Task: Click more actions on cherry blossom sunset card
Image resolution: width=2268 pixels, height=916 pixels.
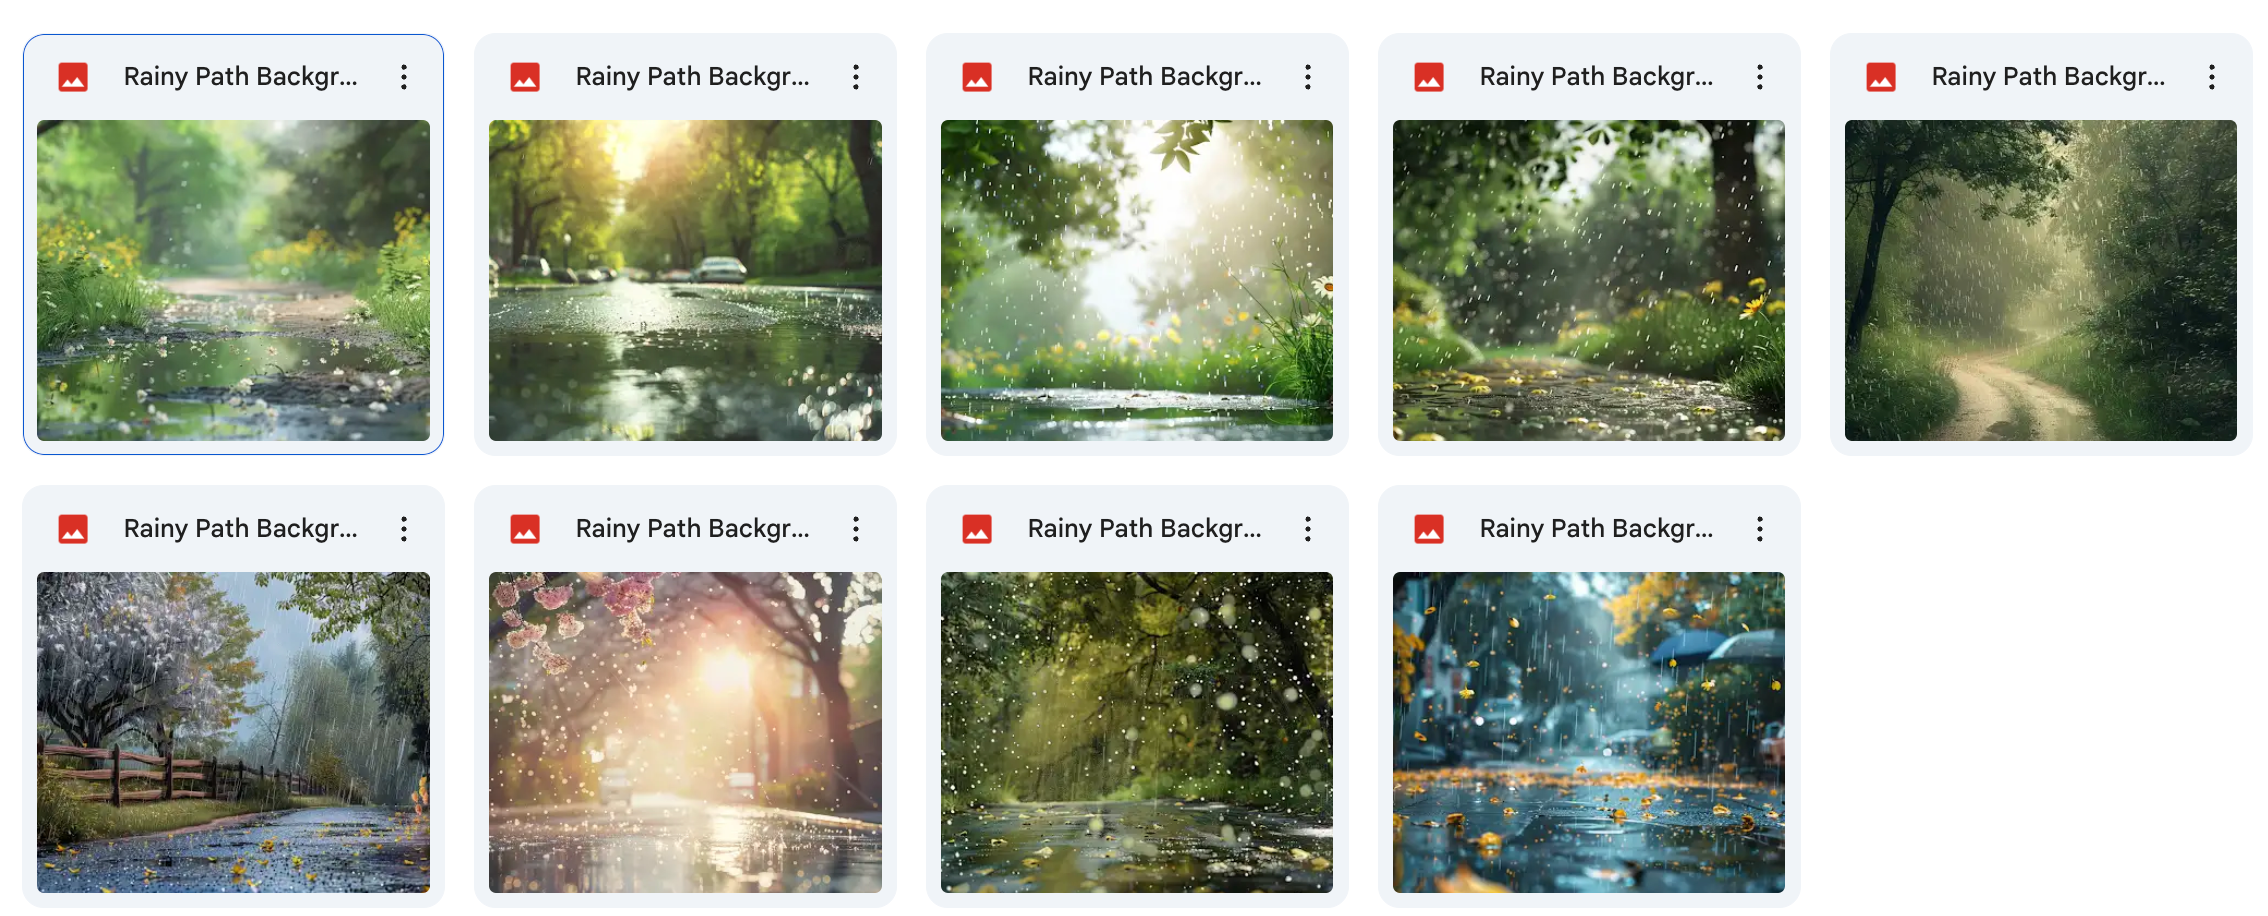Action: tap(856, 529)
